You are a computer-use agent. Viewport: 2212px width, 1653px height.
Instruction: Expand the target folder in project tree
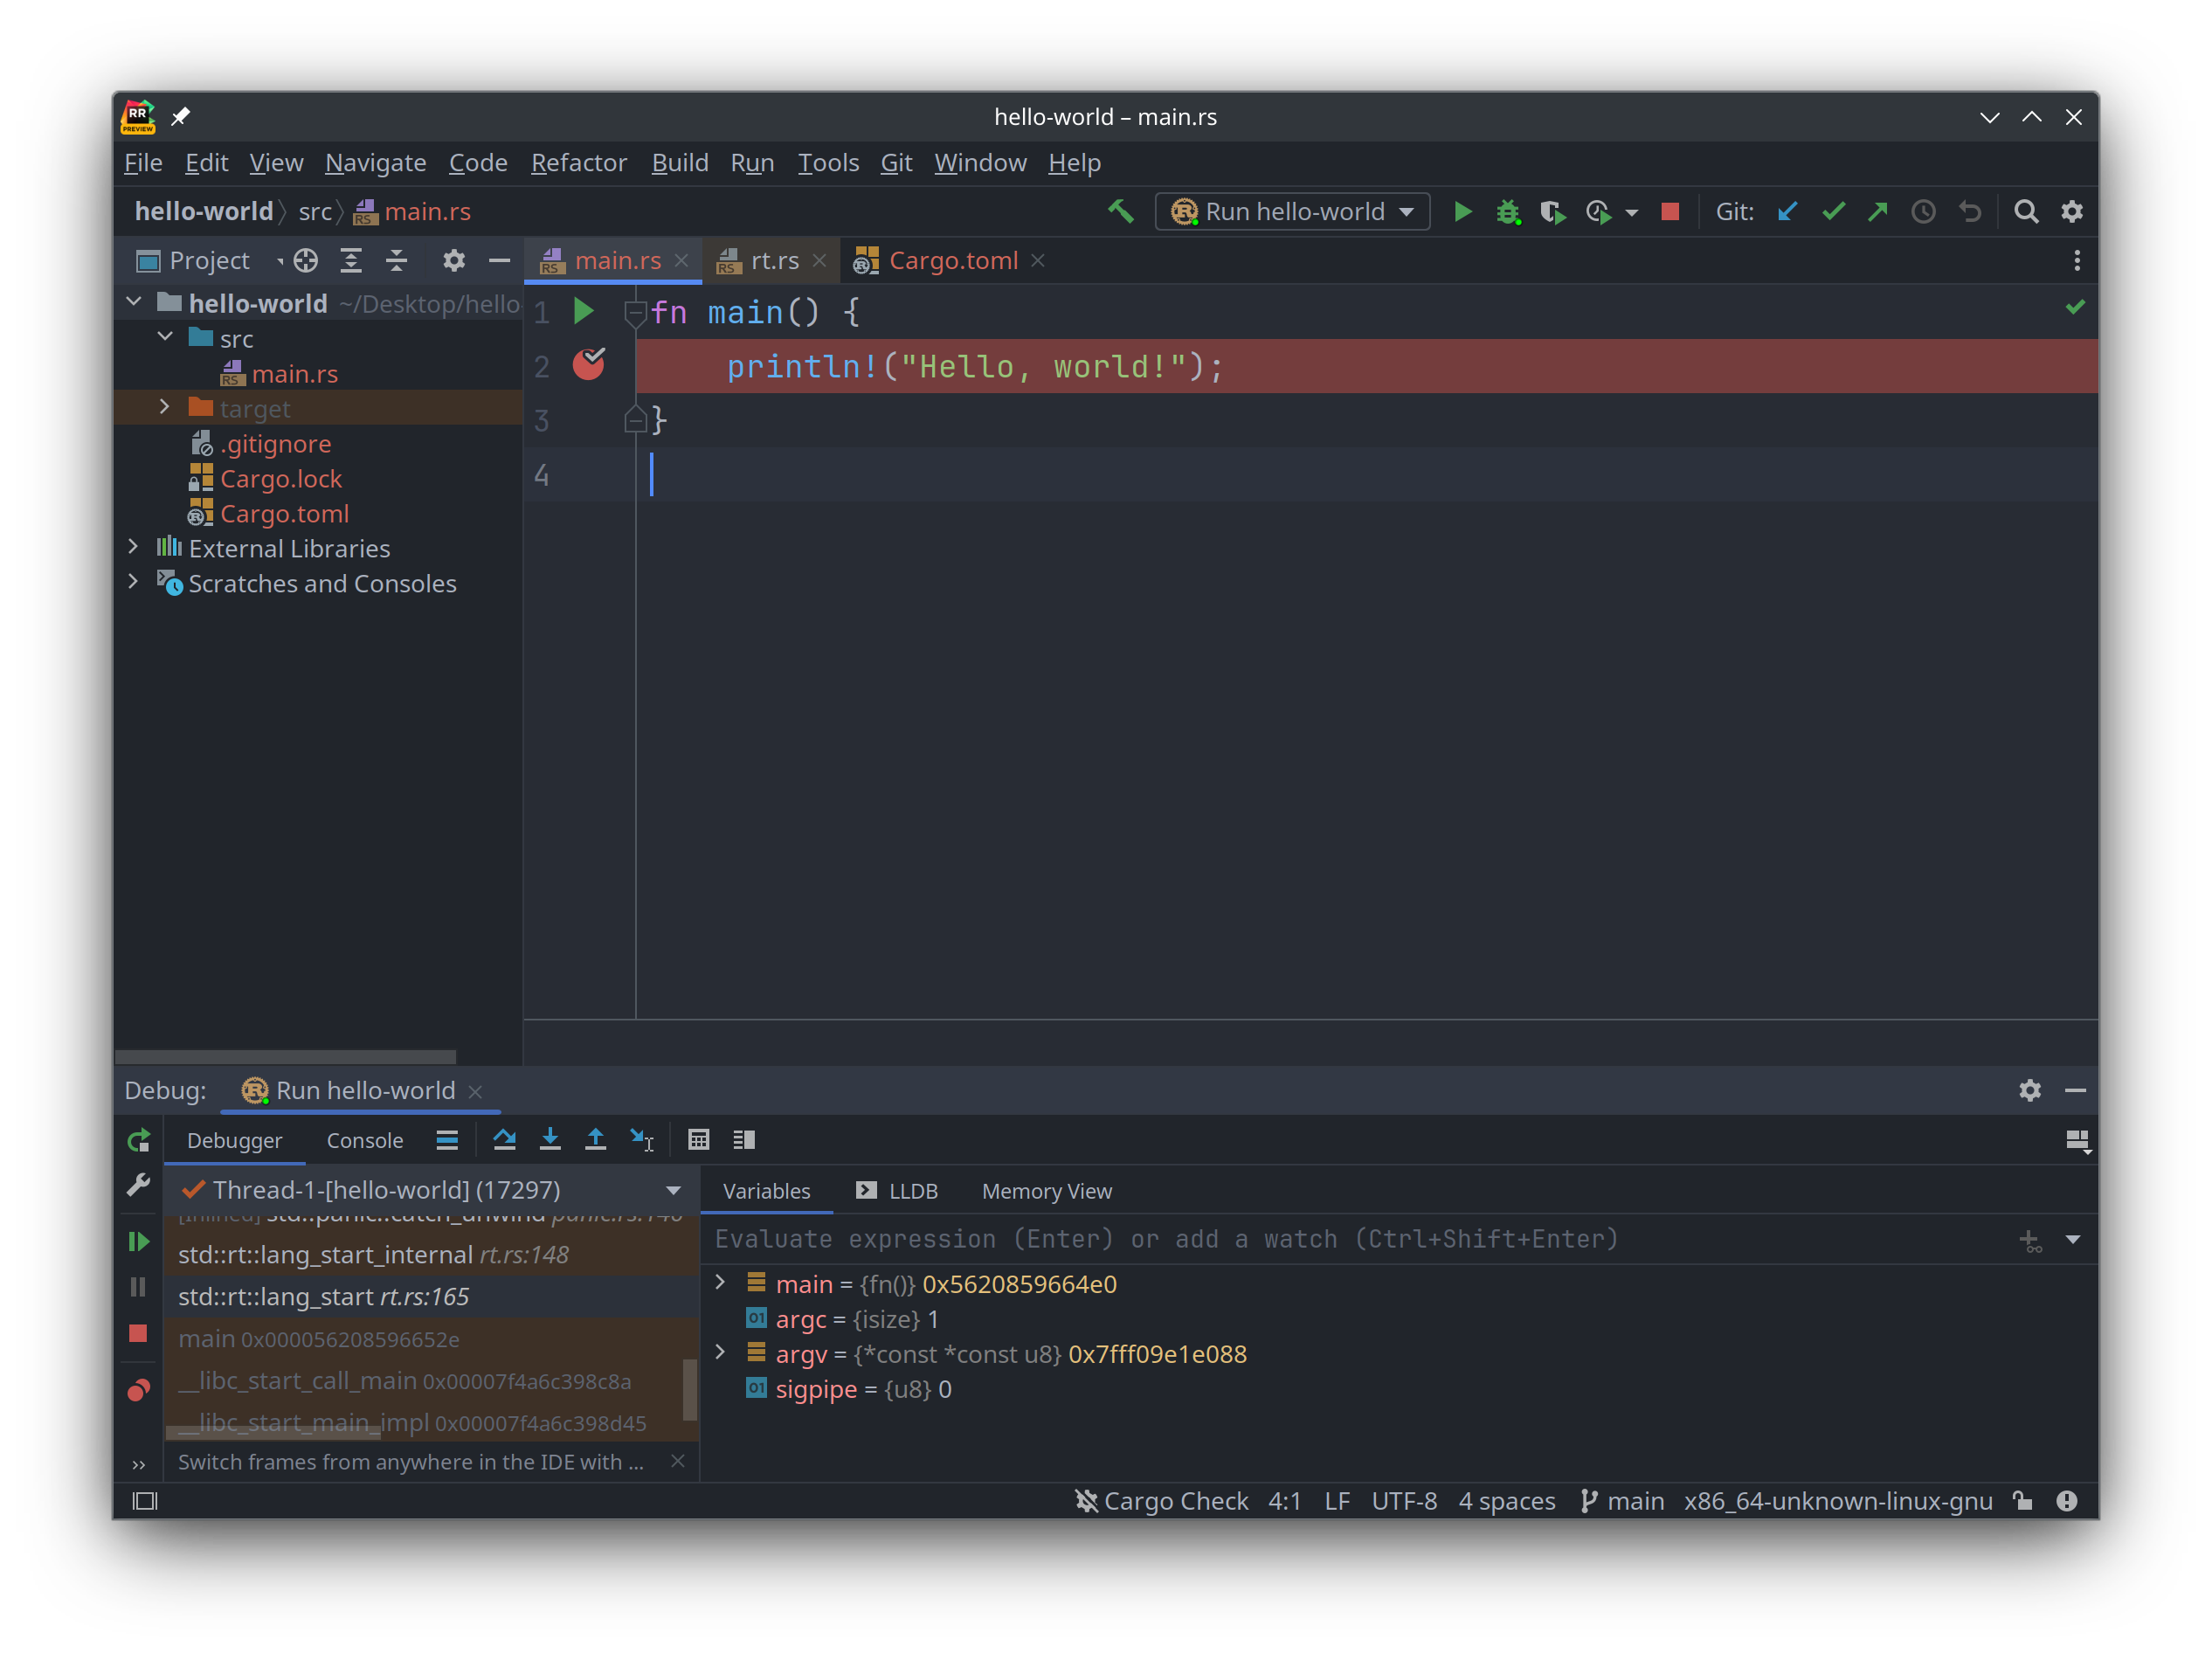click(165, 406)
